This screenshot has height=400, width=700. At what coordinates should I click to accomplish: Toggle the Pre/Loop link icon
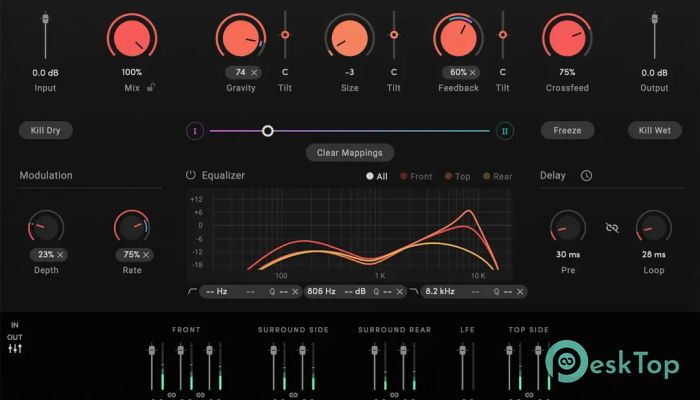tap(612, 228)
